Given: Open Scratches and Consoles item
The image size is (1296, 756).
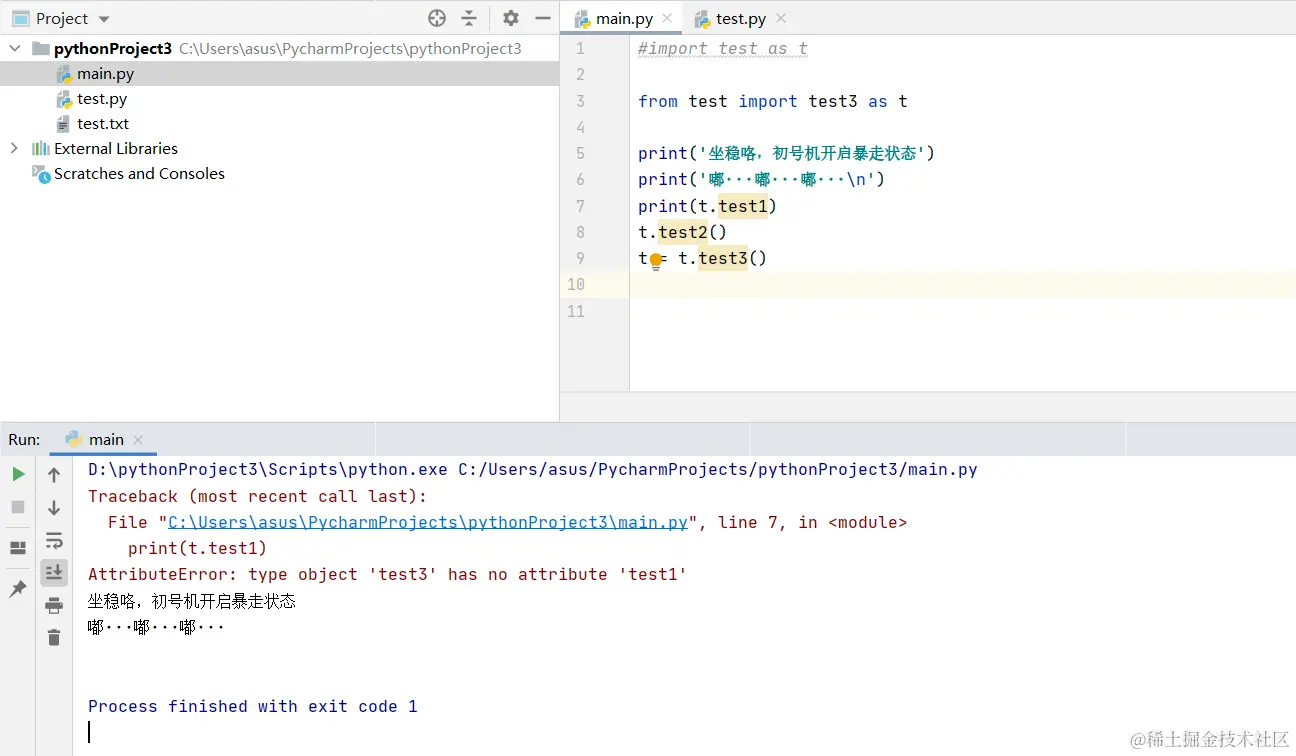Looking at the screenshot, I should click(139, 173).
